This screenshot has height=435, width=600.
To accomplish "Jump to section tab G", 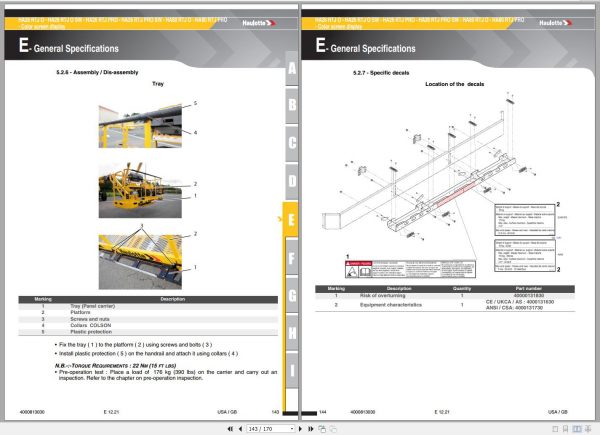I will coord(292,295).
